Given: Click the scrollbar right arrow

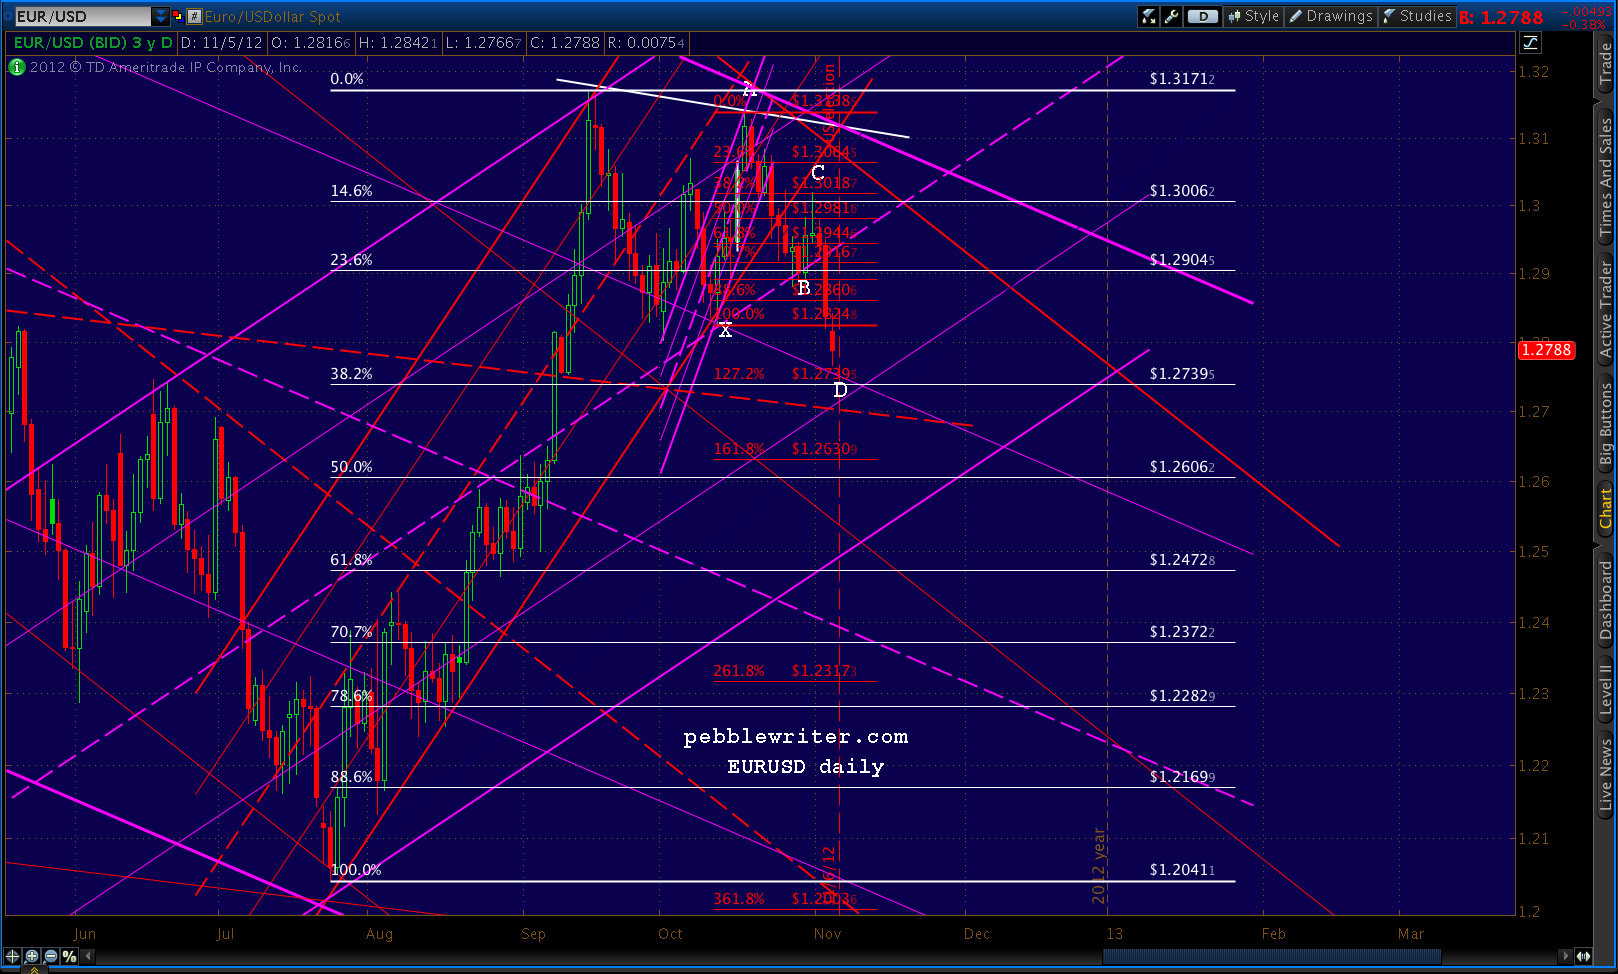Looking at the screenshot, I should (1565, 956).
